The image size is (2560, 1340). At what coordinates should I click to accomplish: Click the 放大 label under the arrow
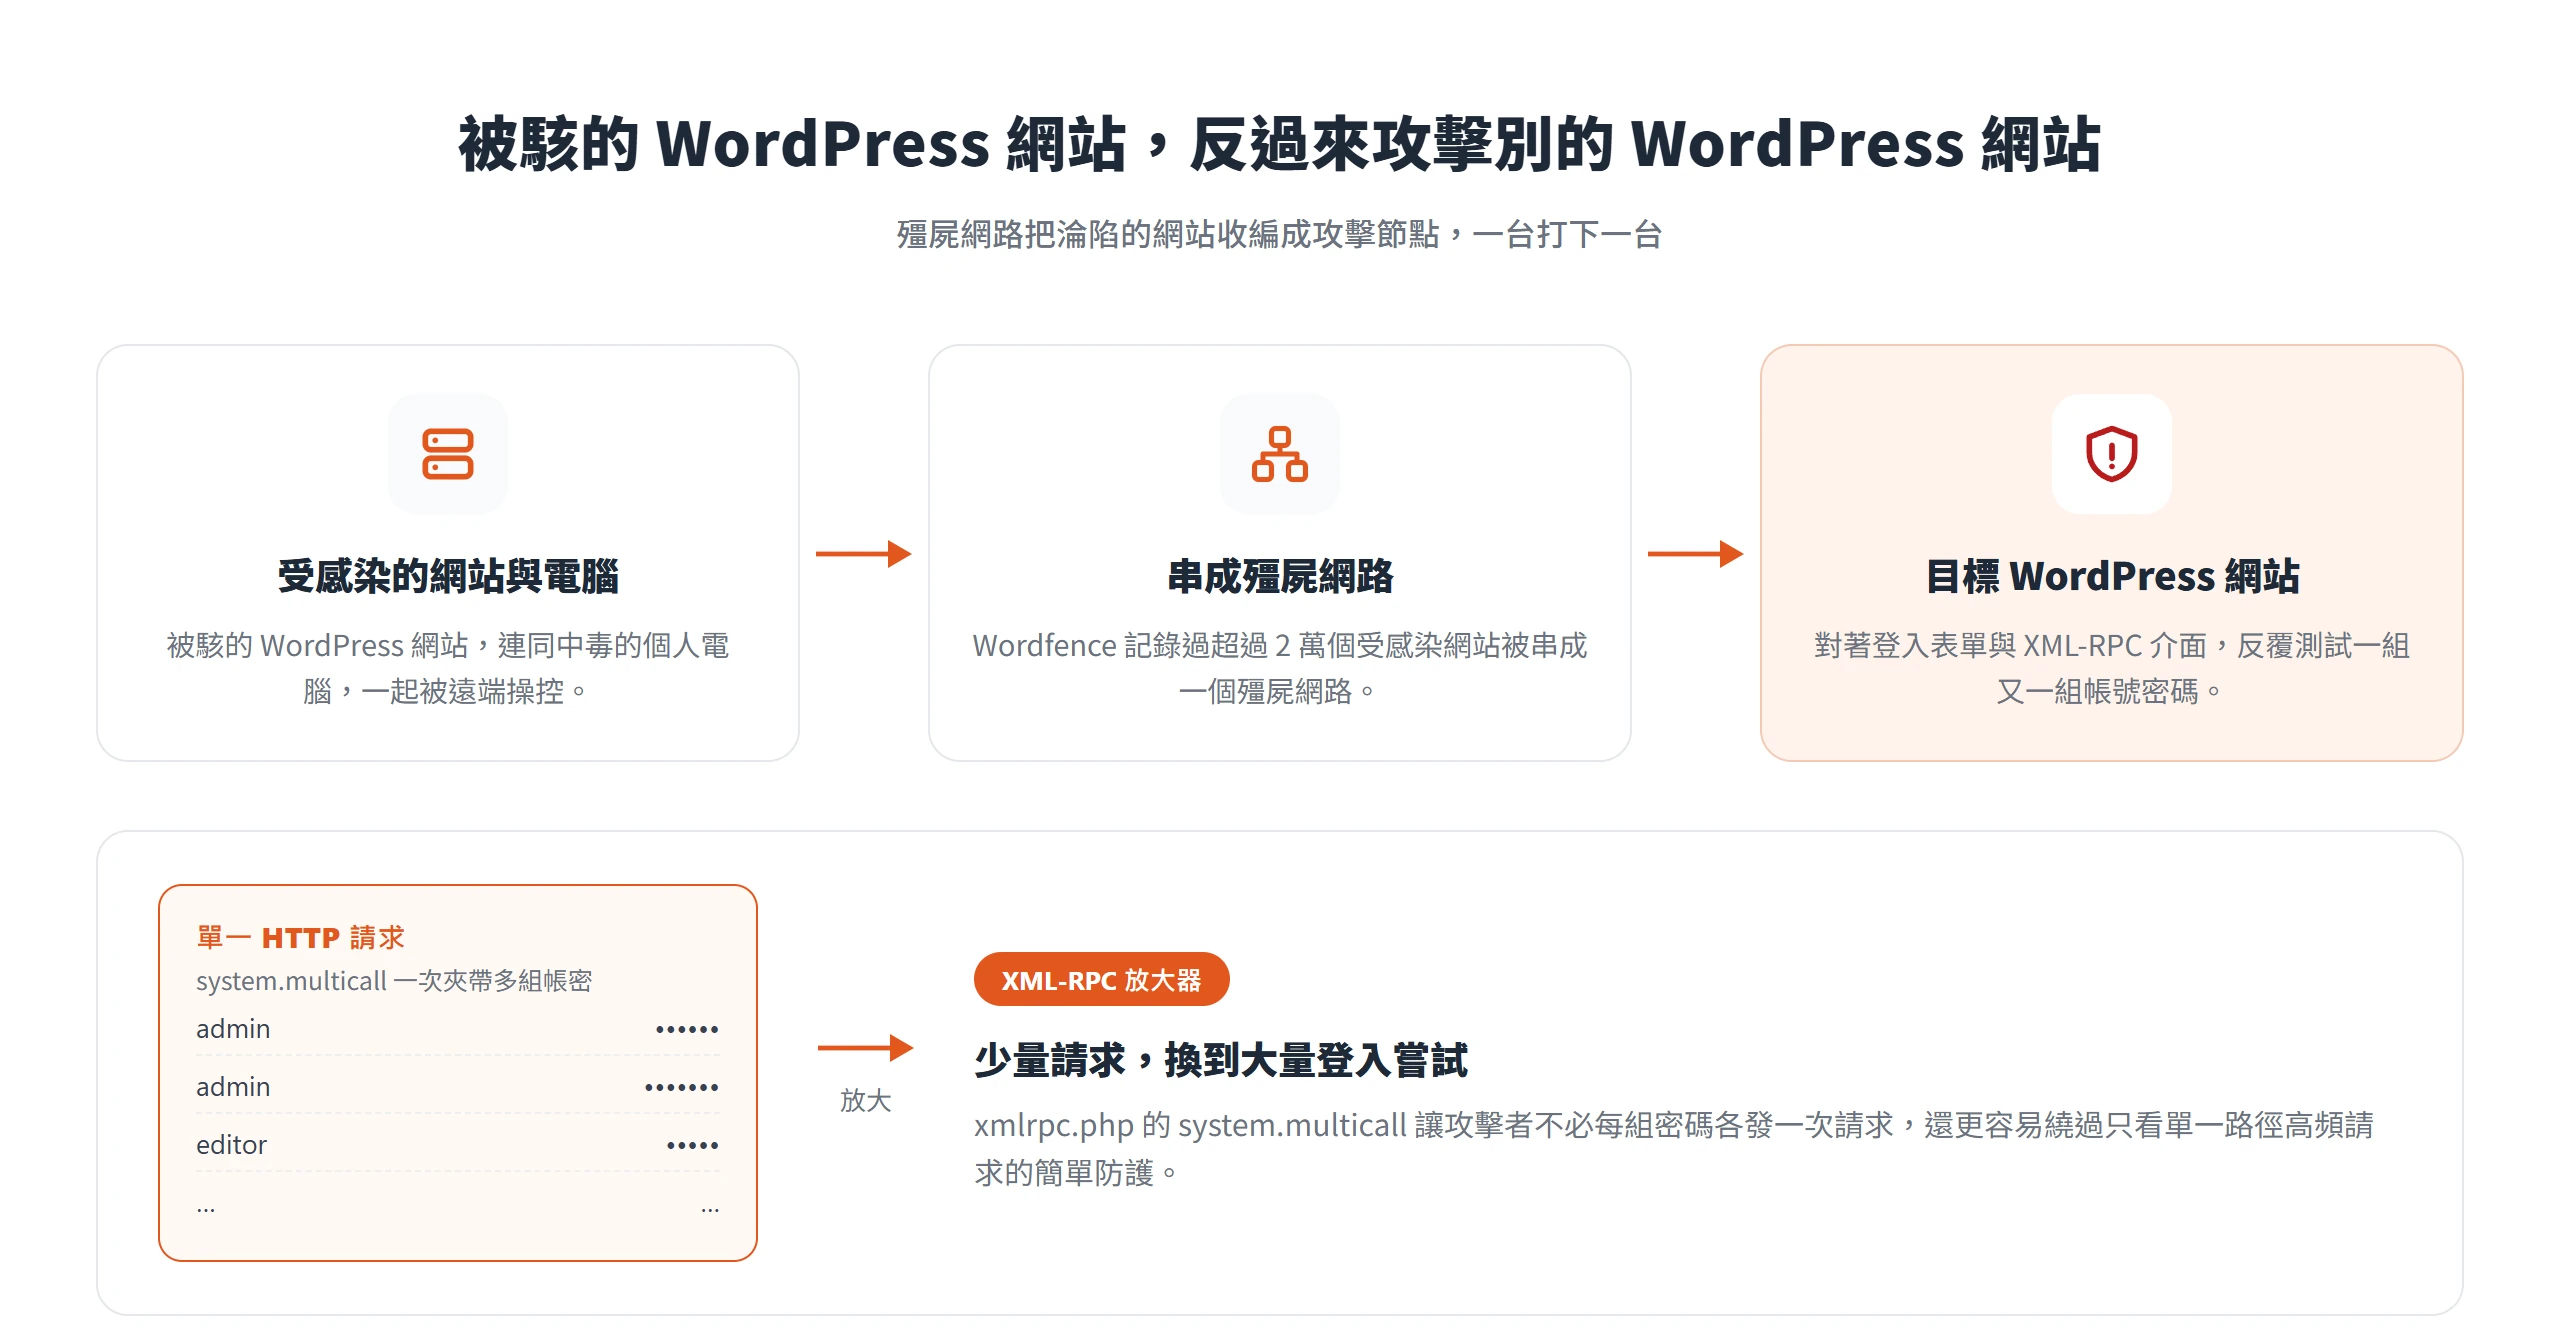click(x=865, y=1101)
